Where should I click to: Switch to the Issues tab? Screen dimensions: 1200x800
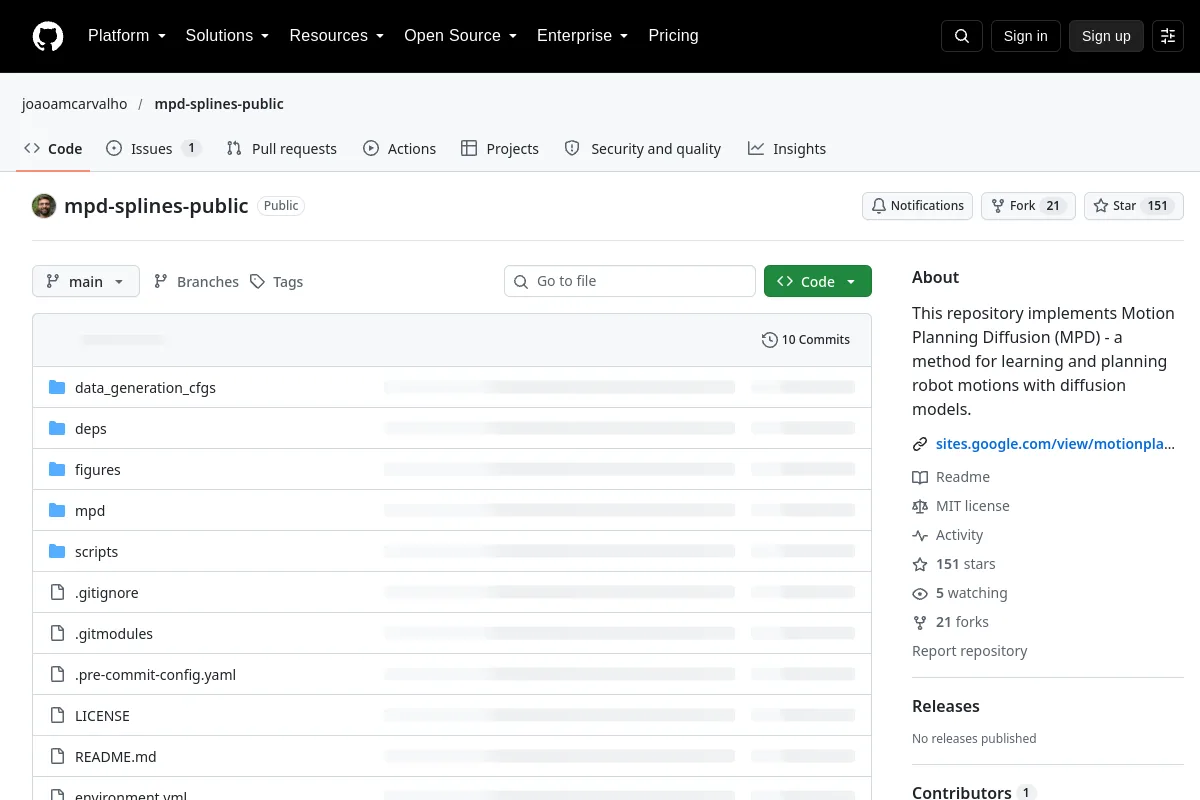point(154,148)
